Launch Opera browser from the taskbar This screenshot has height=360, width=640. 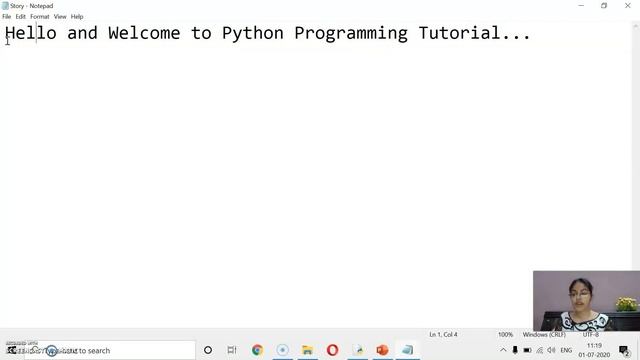(x=332, y=350)
